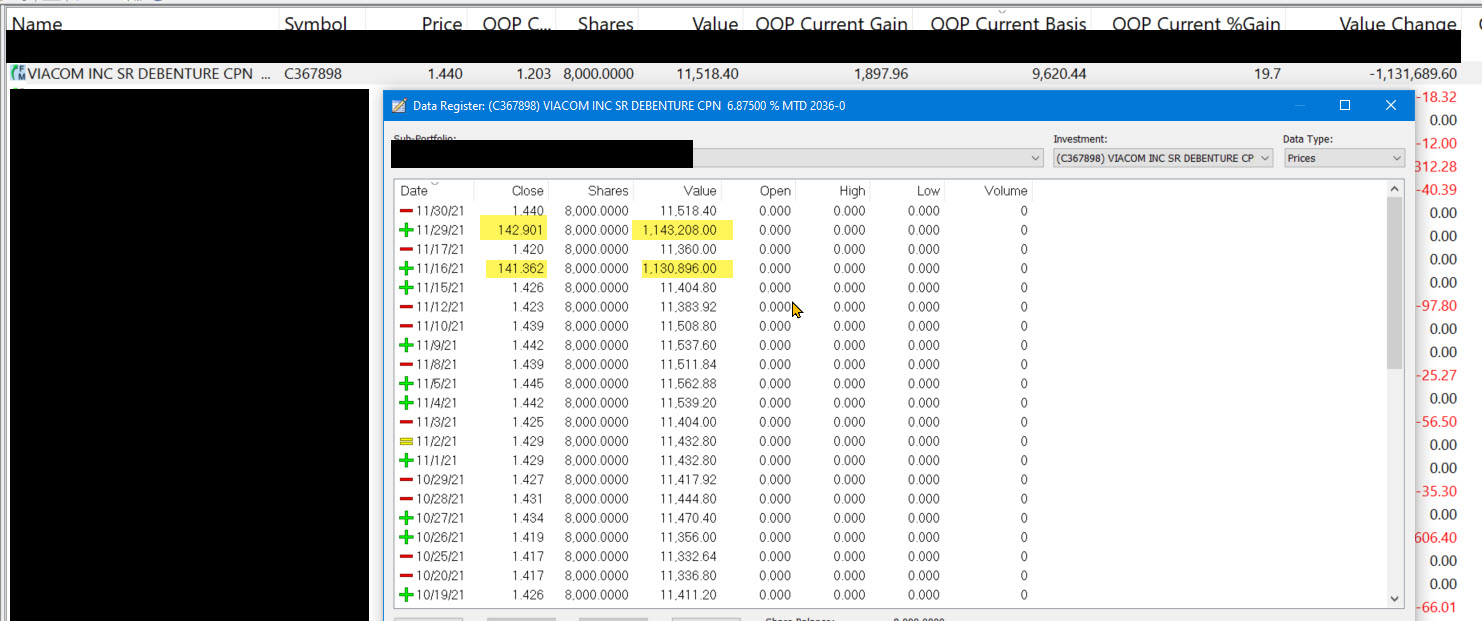Maximize the Data Register window
1482x621 pixels.
click(1345, 105)
